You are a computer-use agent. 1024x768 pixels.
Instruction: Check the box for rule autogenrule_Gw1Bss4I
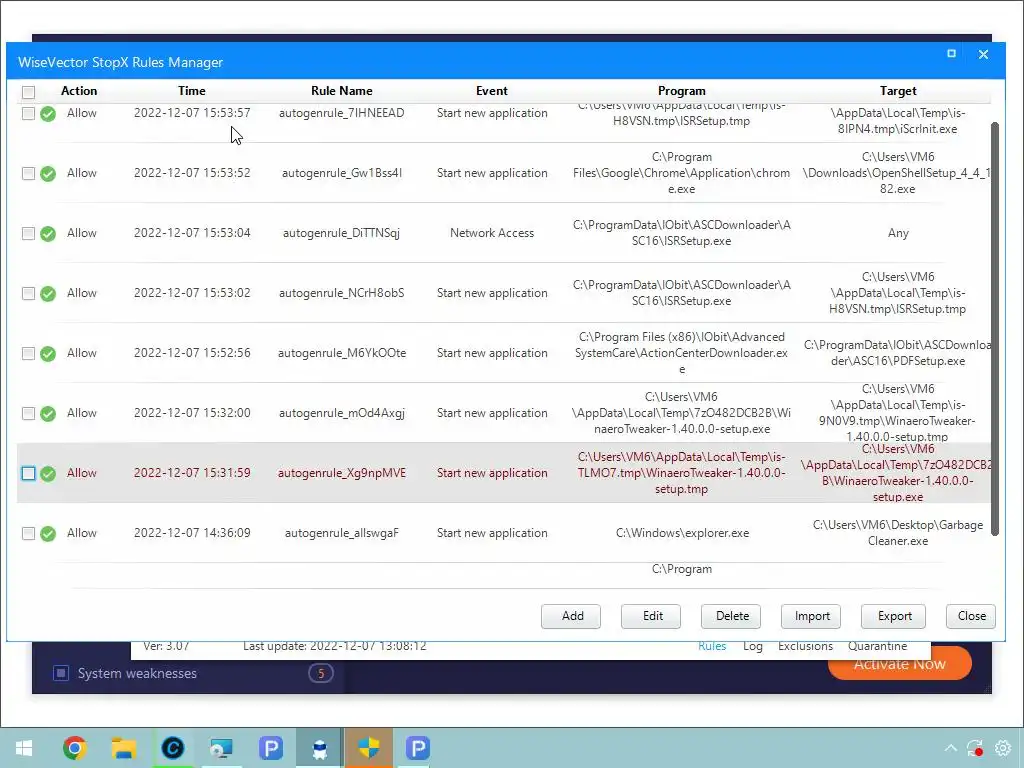coord(28,174)
